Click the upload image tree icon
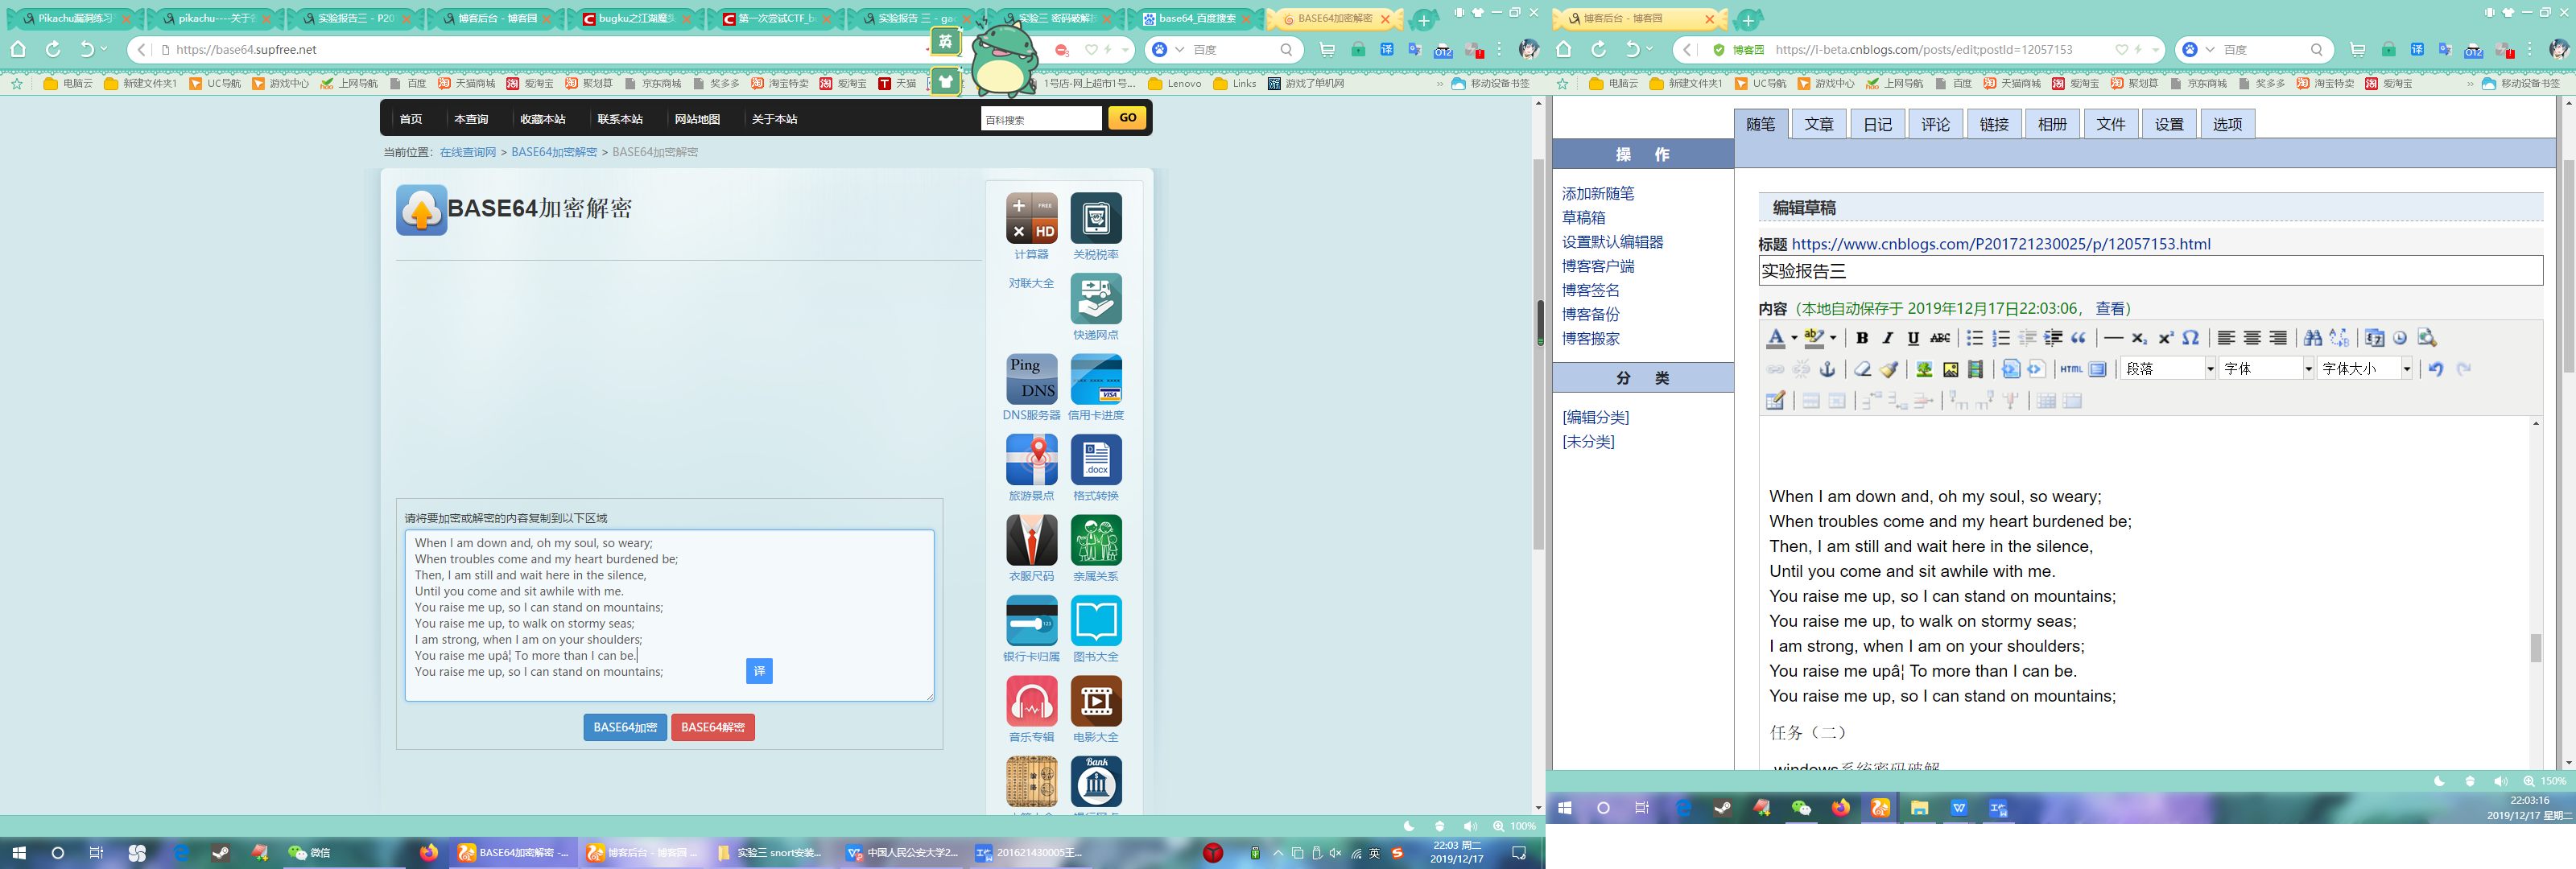 pyautogui.click(x=1924, y=369)
